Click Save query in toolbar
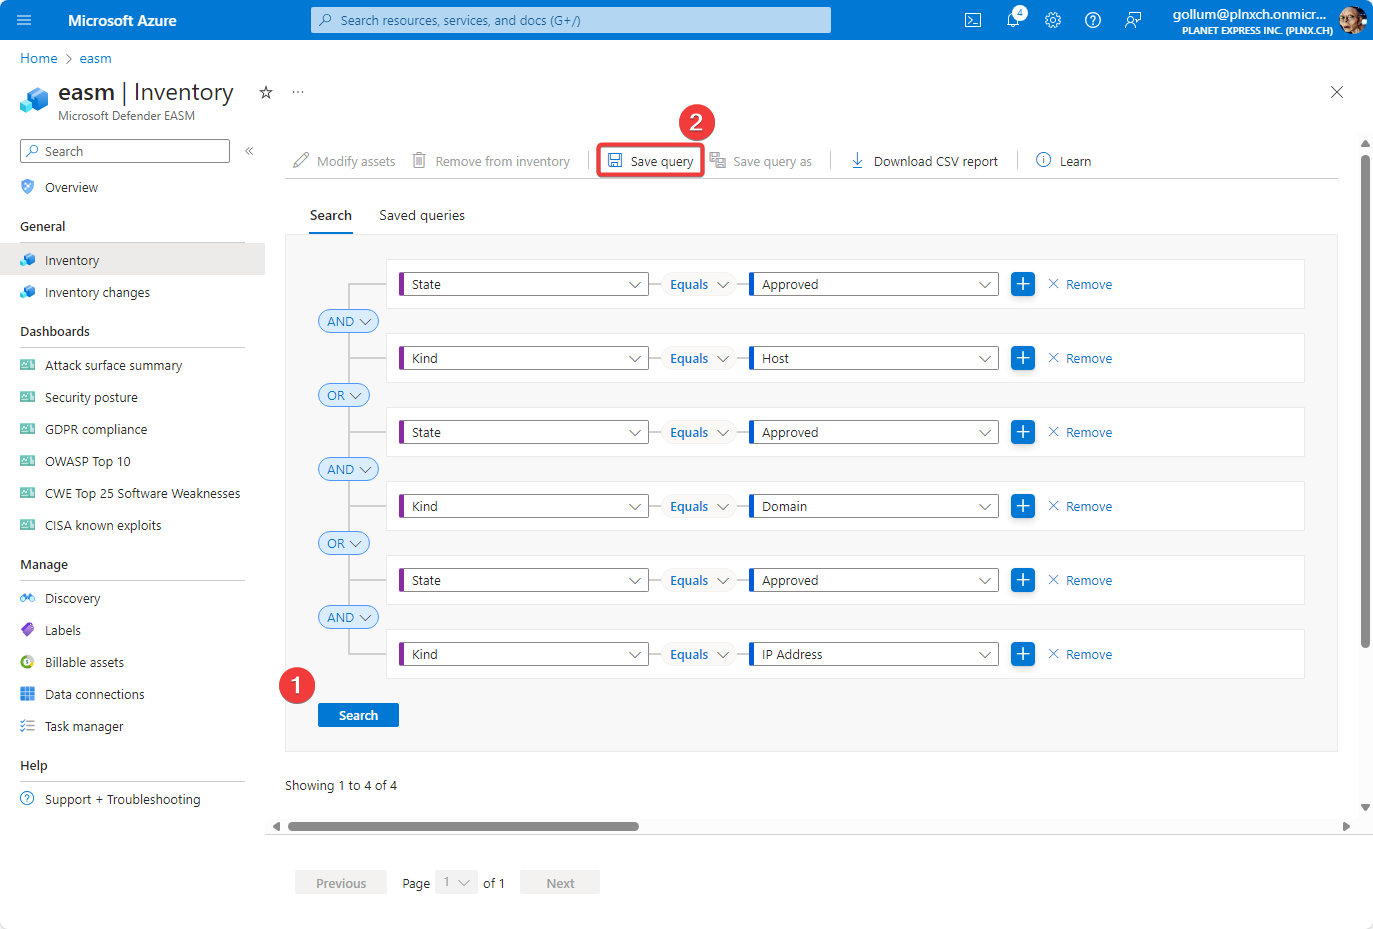 [x=651, y=161]
